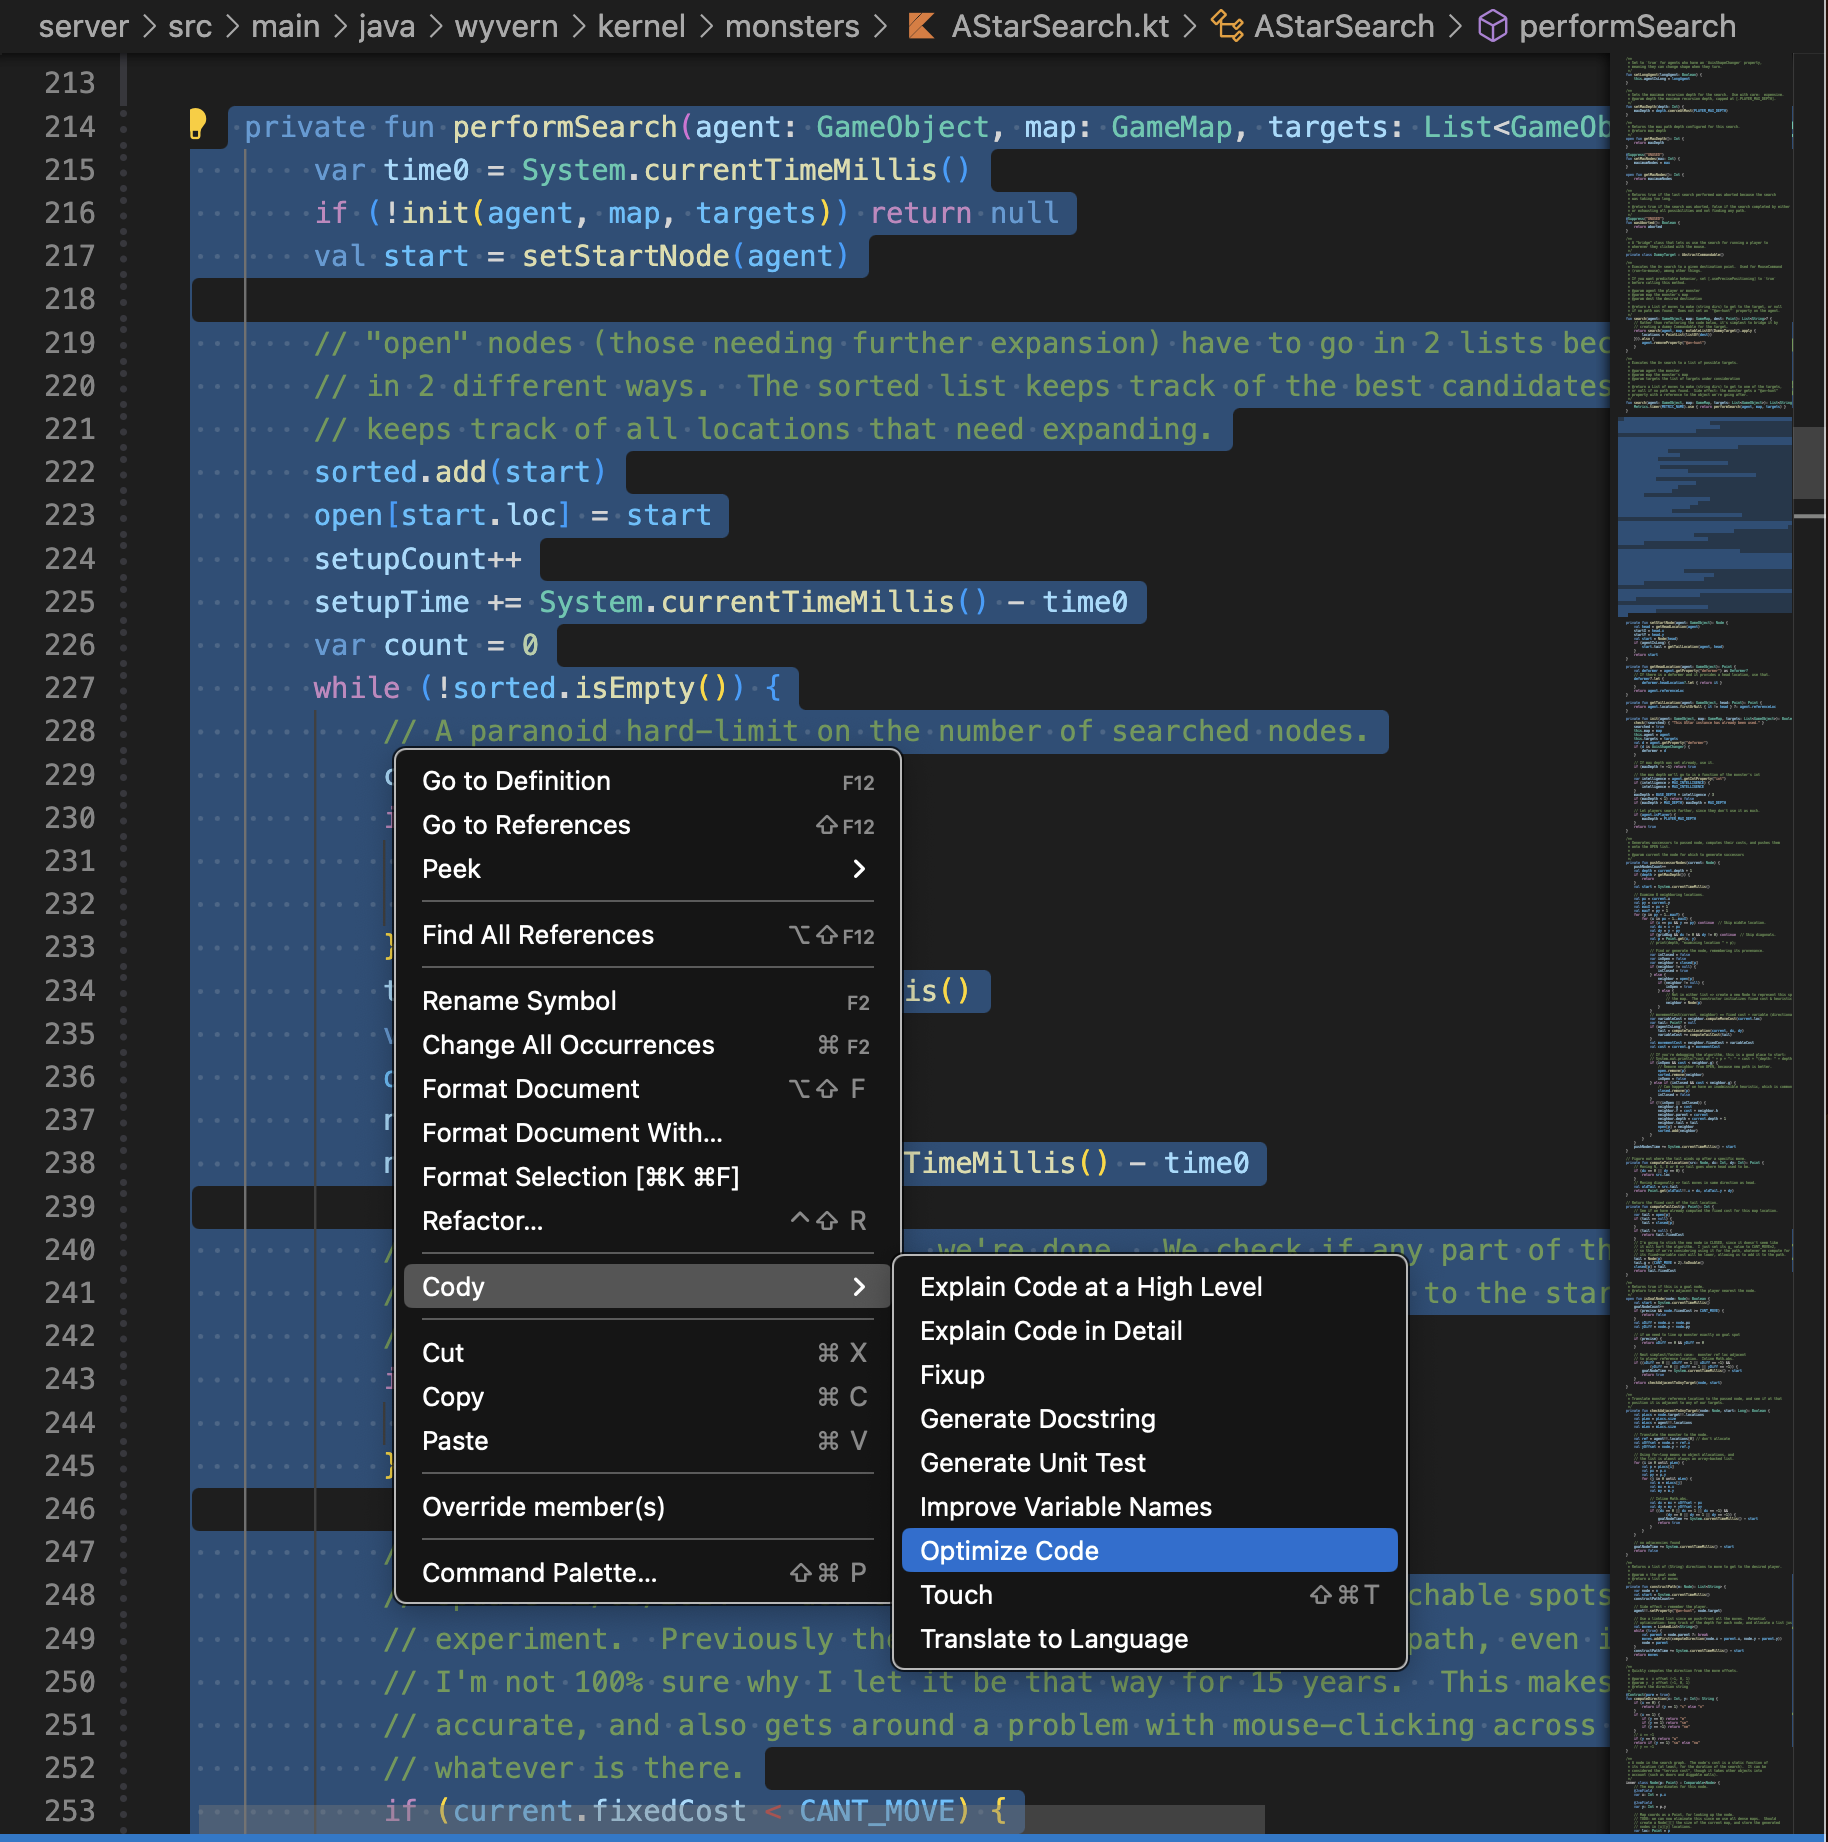Viewport: 1828px width, 1842px height.
Task: Click breadcrumb symbol performSearch
Action: coord(1627,26)
